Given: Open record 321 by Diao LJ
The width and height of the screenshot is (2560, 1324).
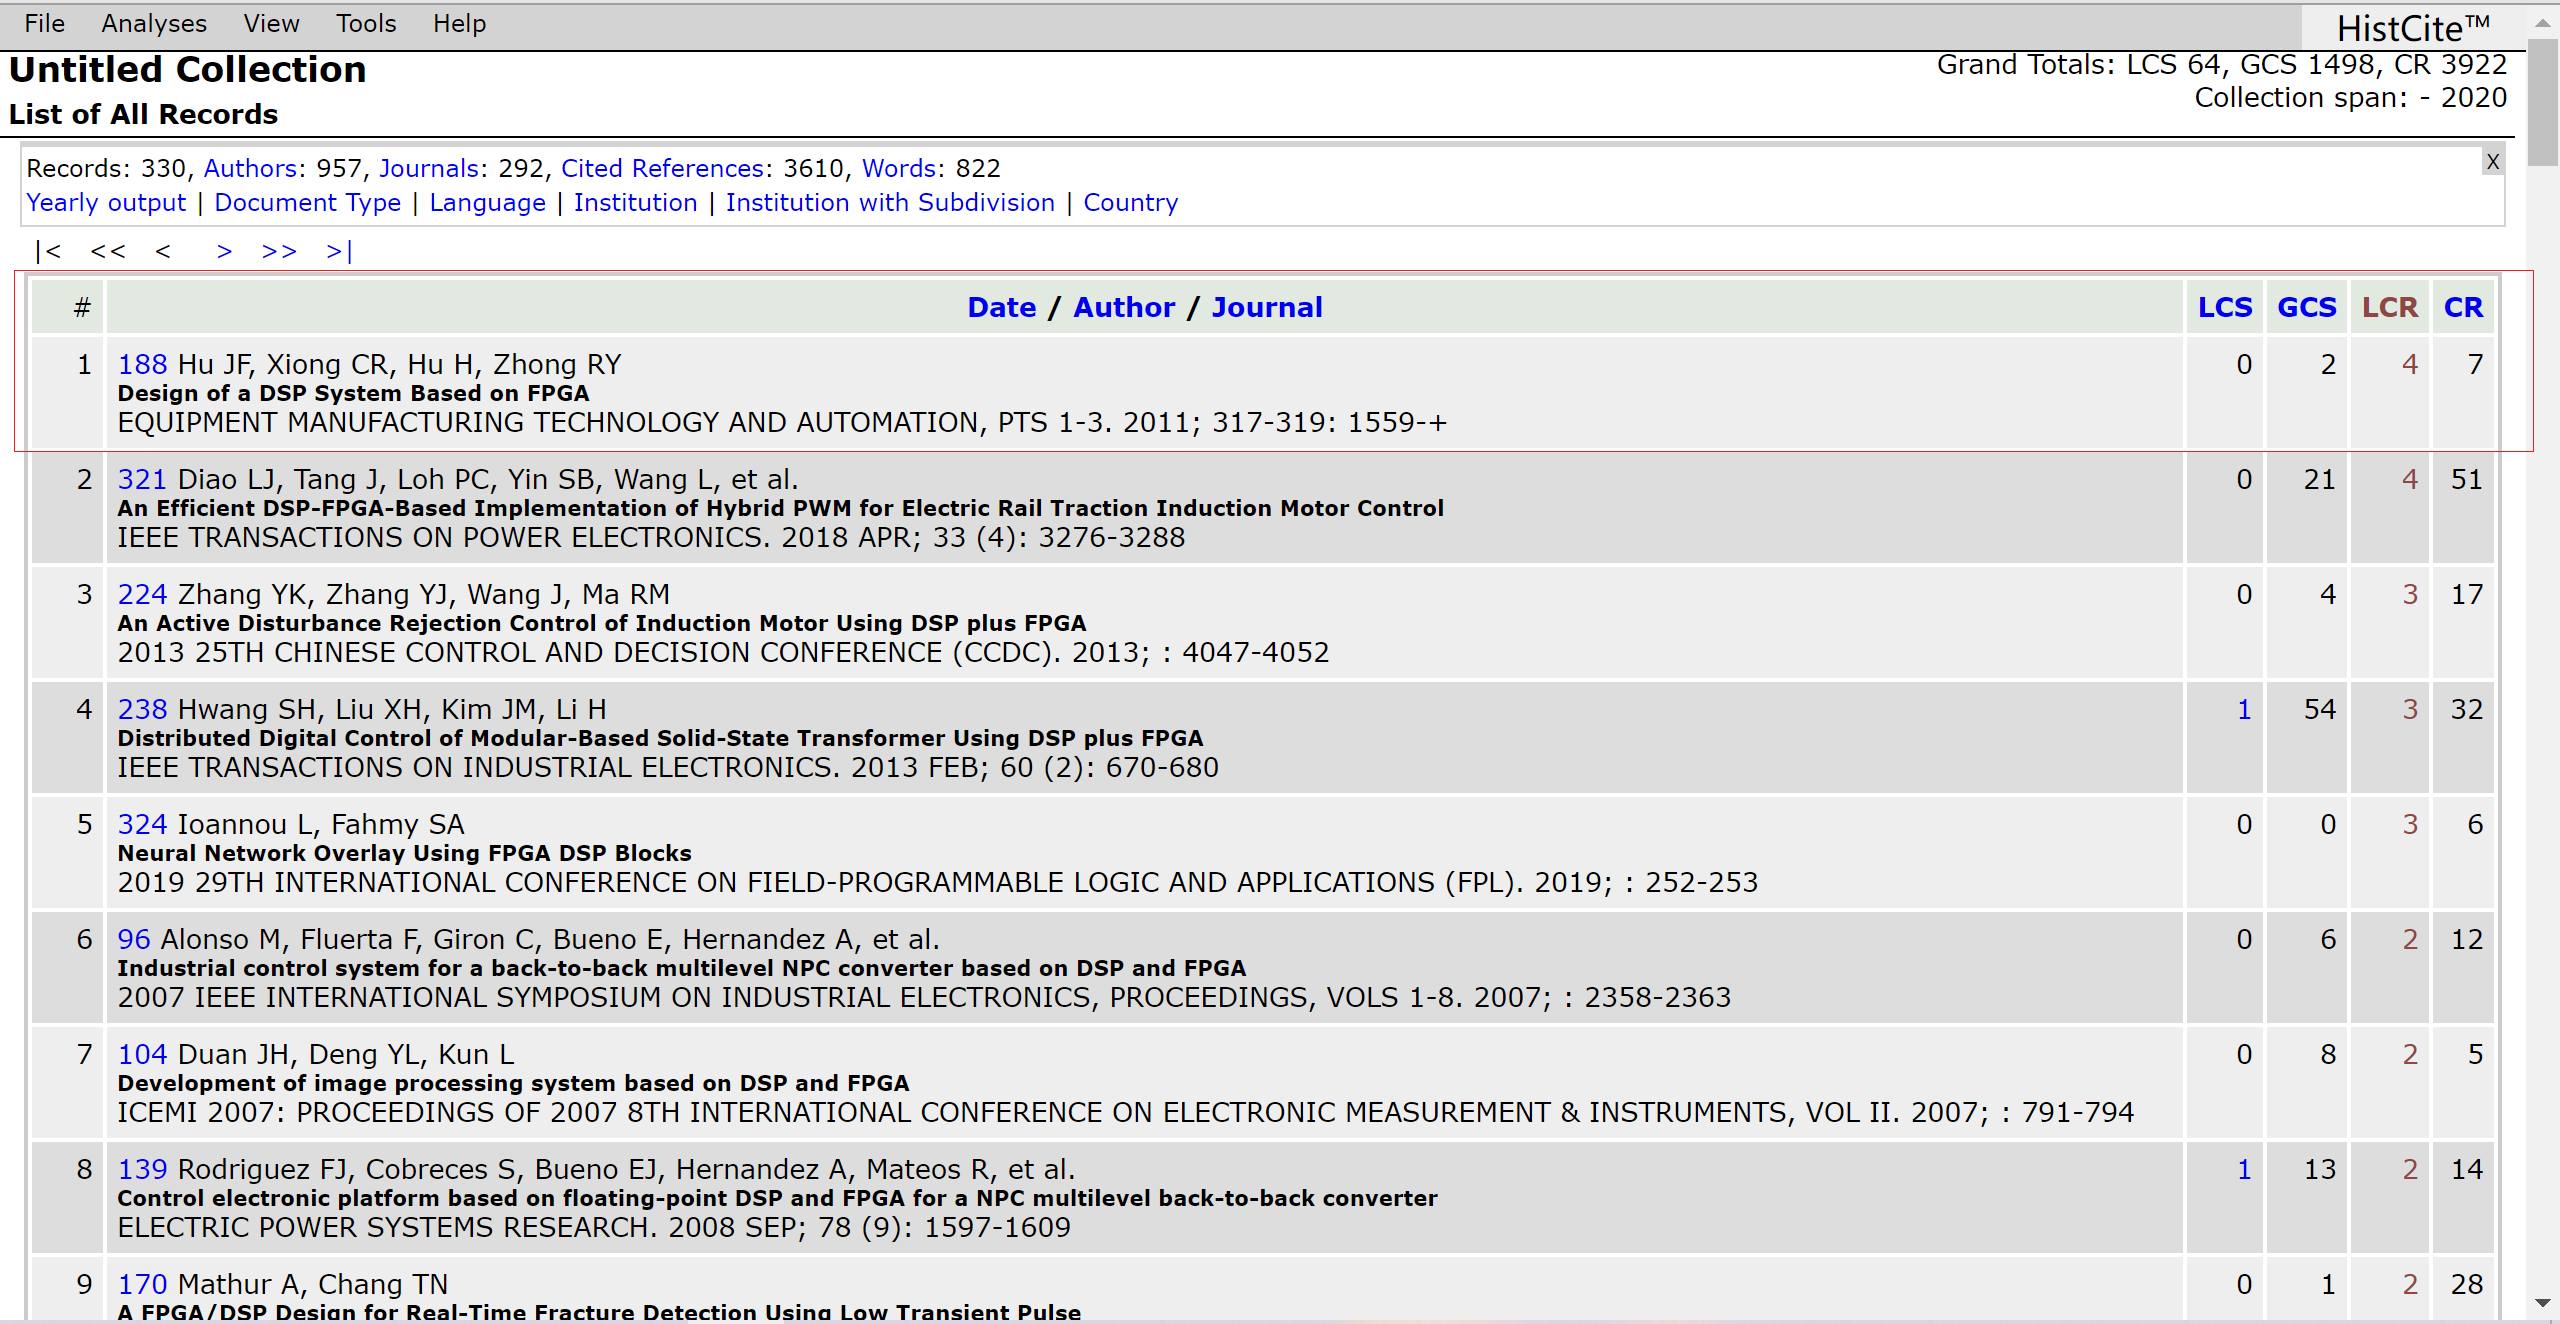Looking at the screenshot, I should pos(142,479).
